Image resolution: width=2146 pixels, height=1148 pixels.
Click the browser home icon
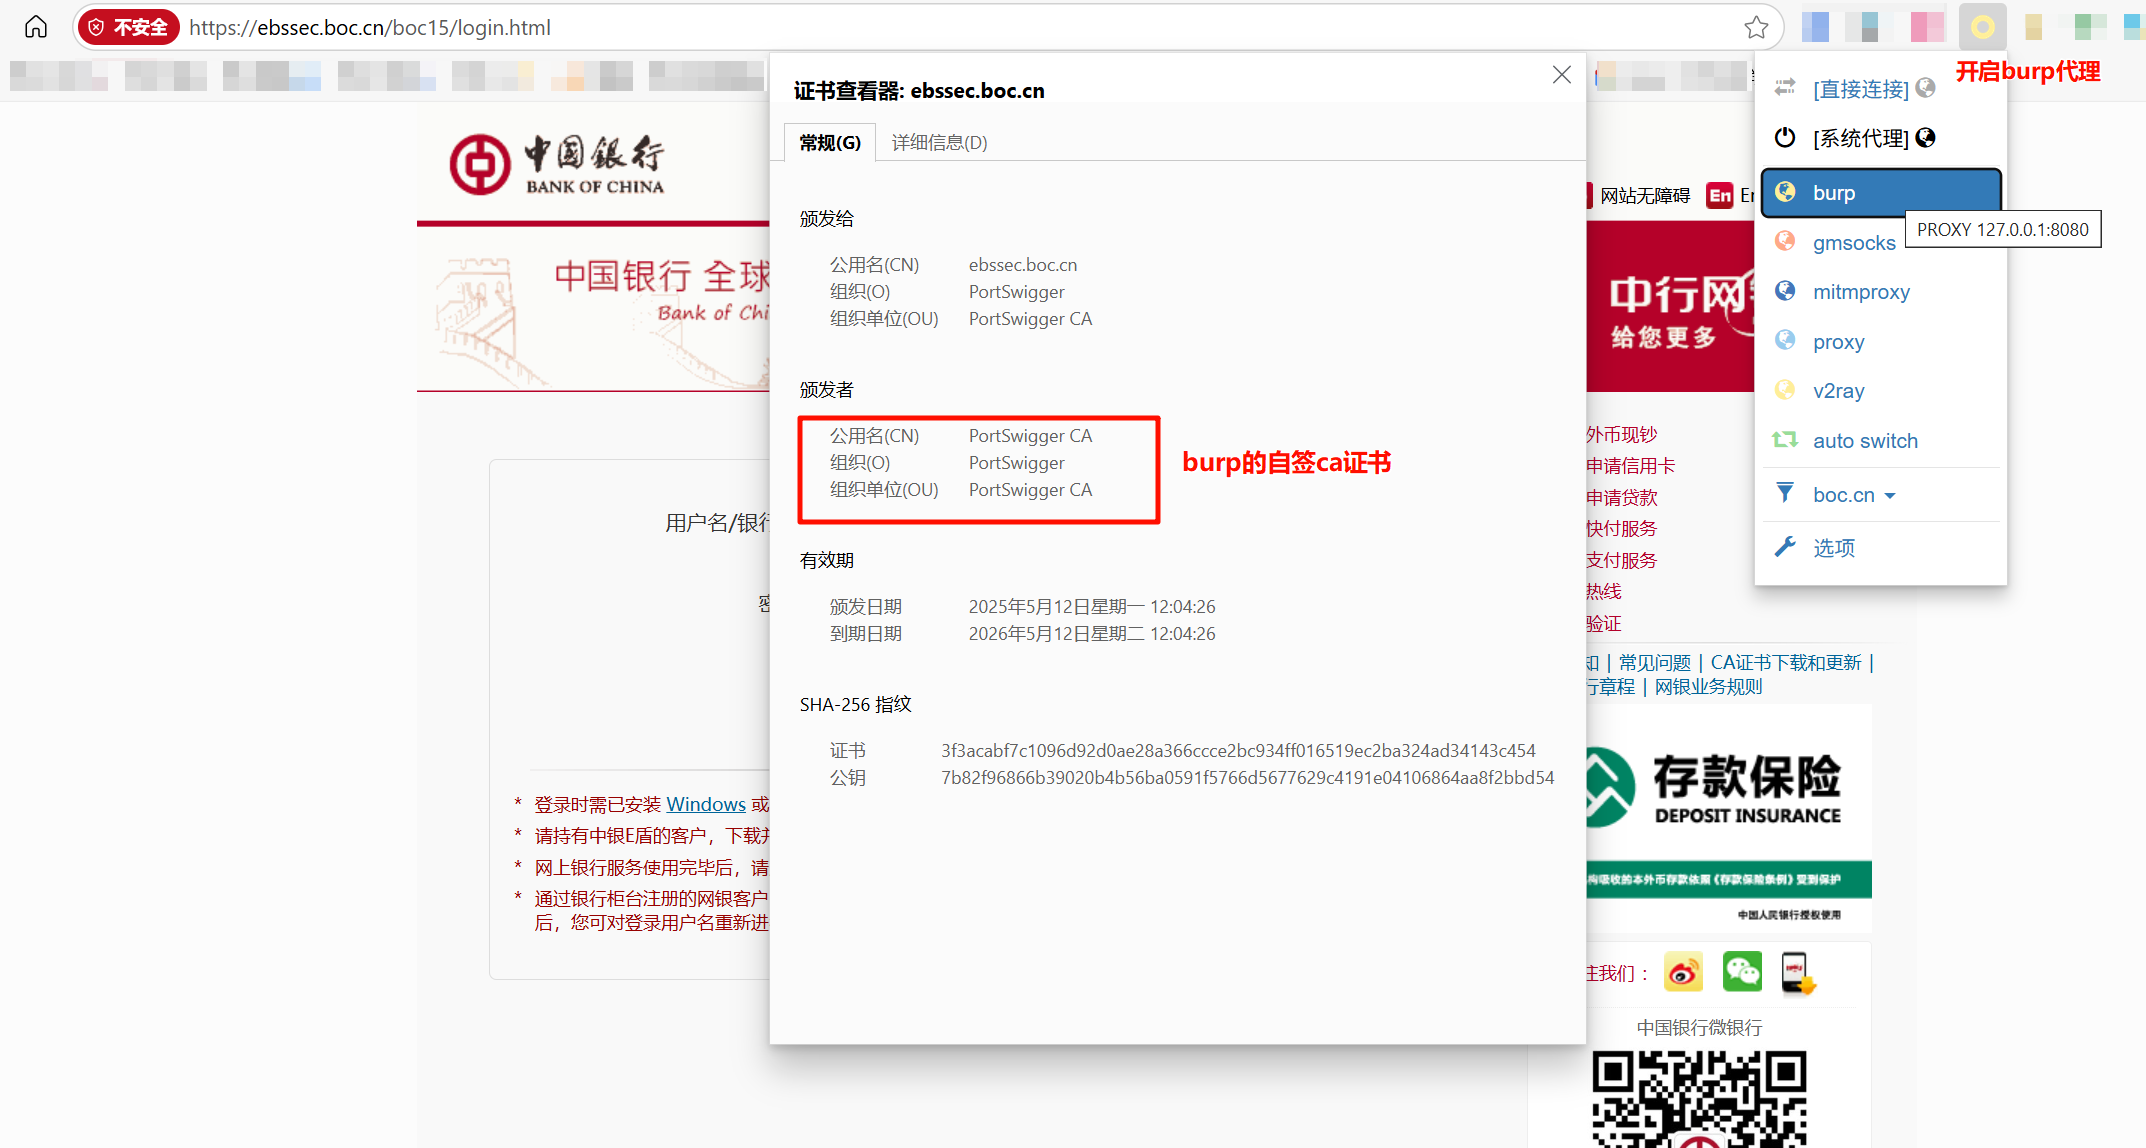pyautogui.click(x=36, y=27)
